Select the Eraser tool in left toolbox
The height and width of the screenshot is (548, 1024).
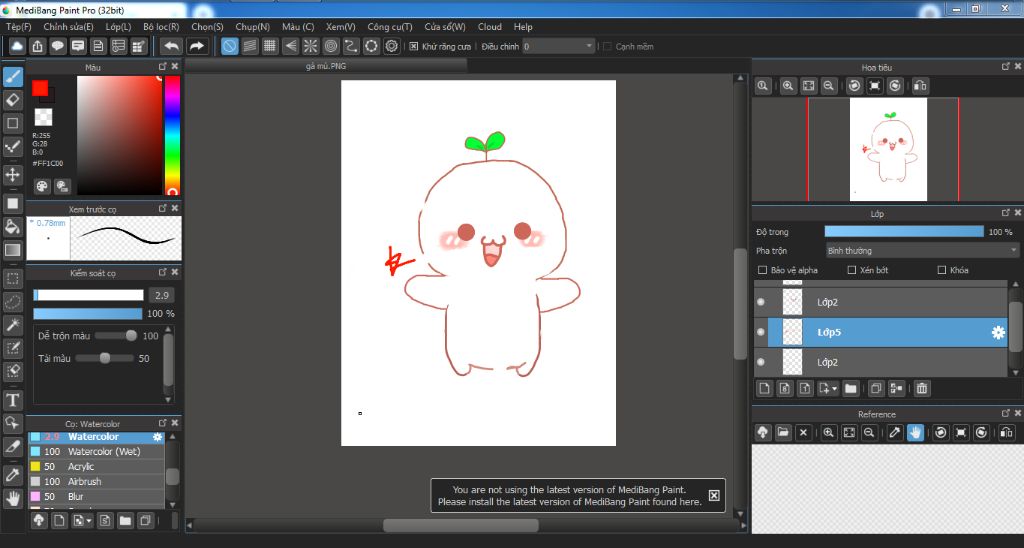[x=12, y=100]
